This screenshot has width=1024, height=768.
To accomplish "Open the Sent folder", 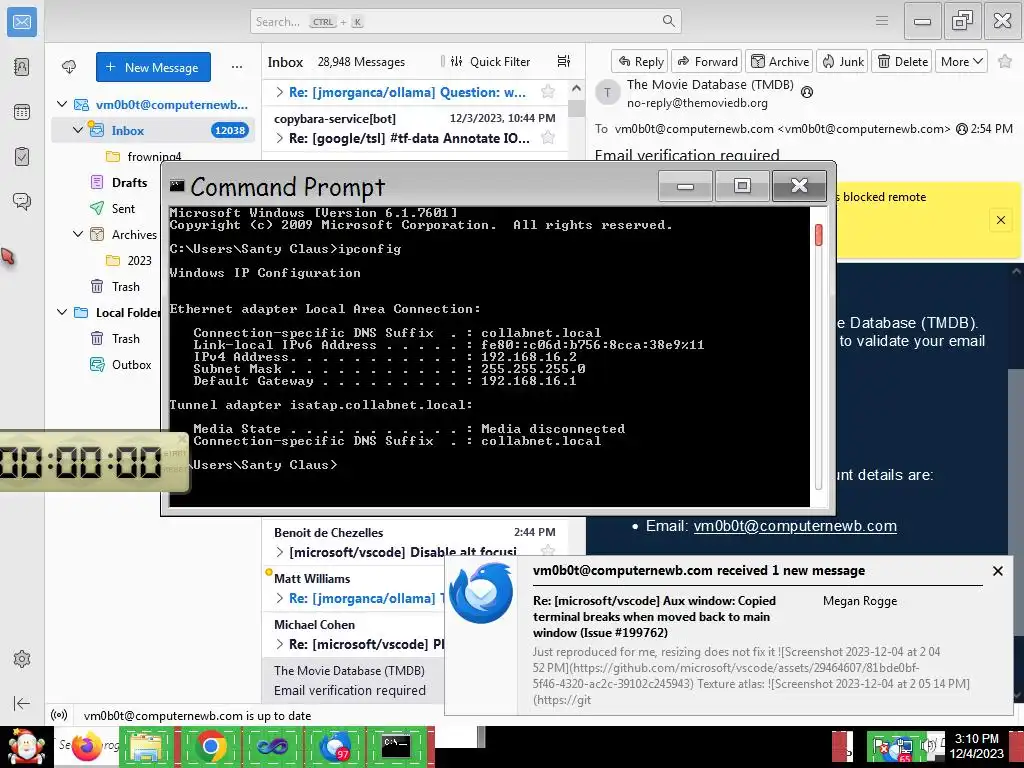I will [123, 208].
